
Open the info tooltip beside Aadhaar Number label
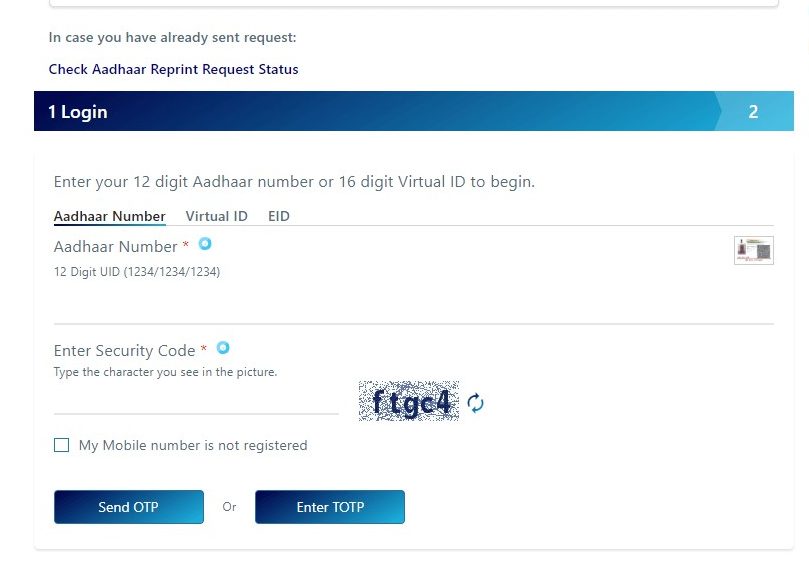(x=205, y=243)
